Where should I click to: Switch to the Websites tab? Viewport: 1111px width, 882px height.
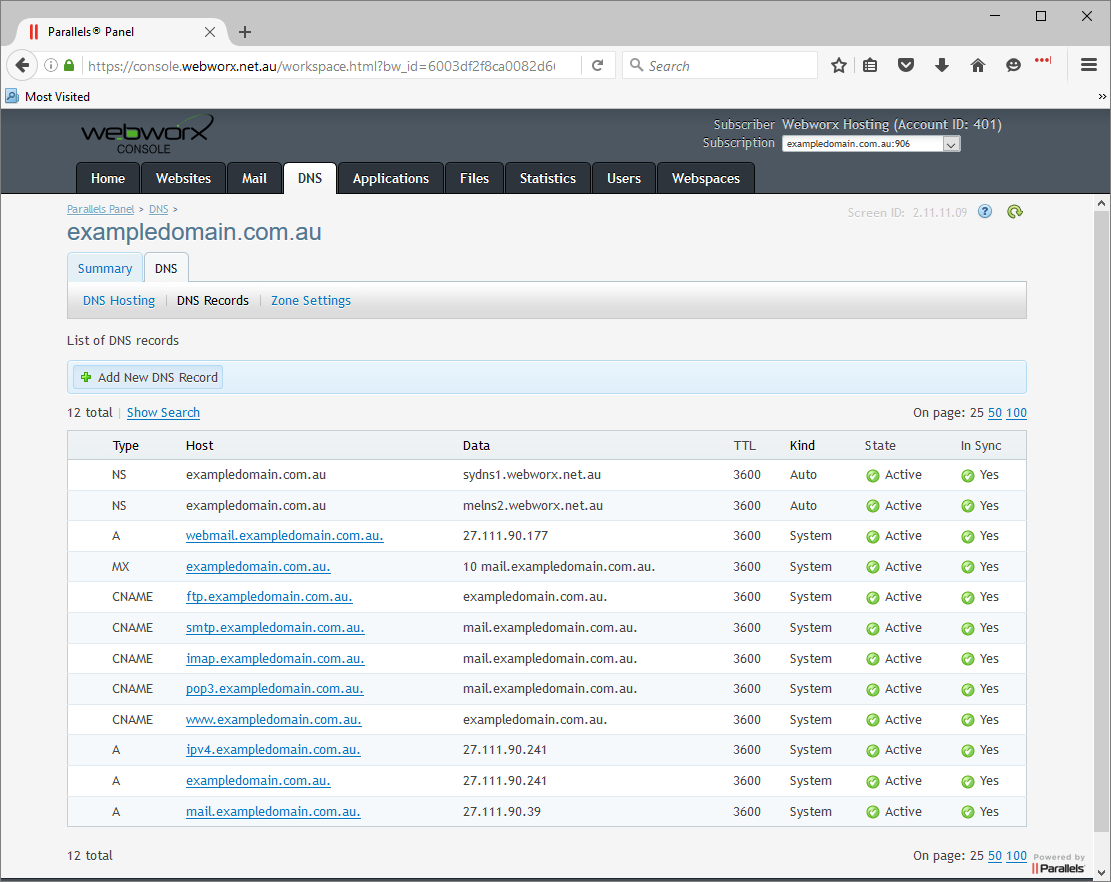click(183, 179)
